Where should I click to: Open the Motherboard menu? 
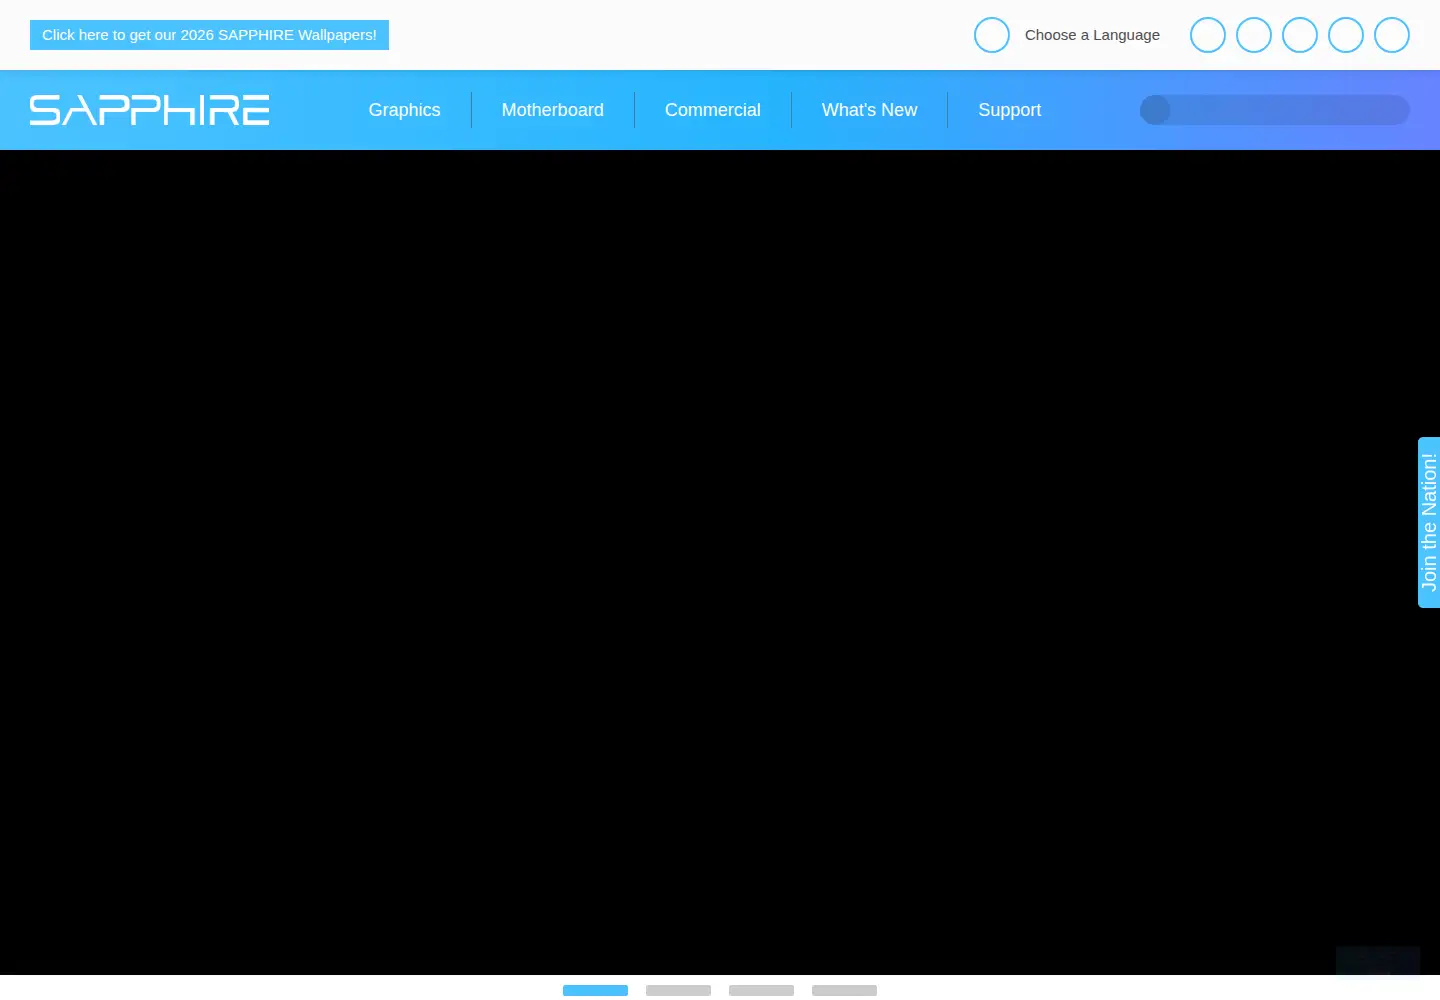553,110
